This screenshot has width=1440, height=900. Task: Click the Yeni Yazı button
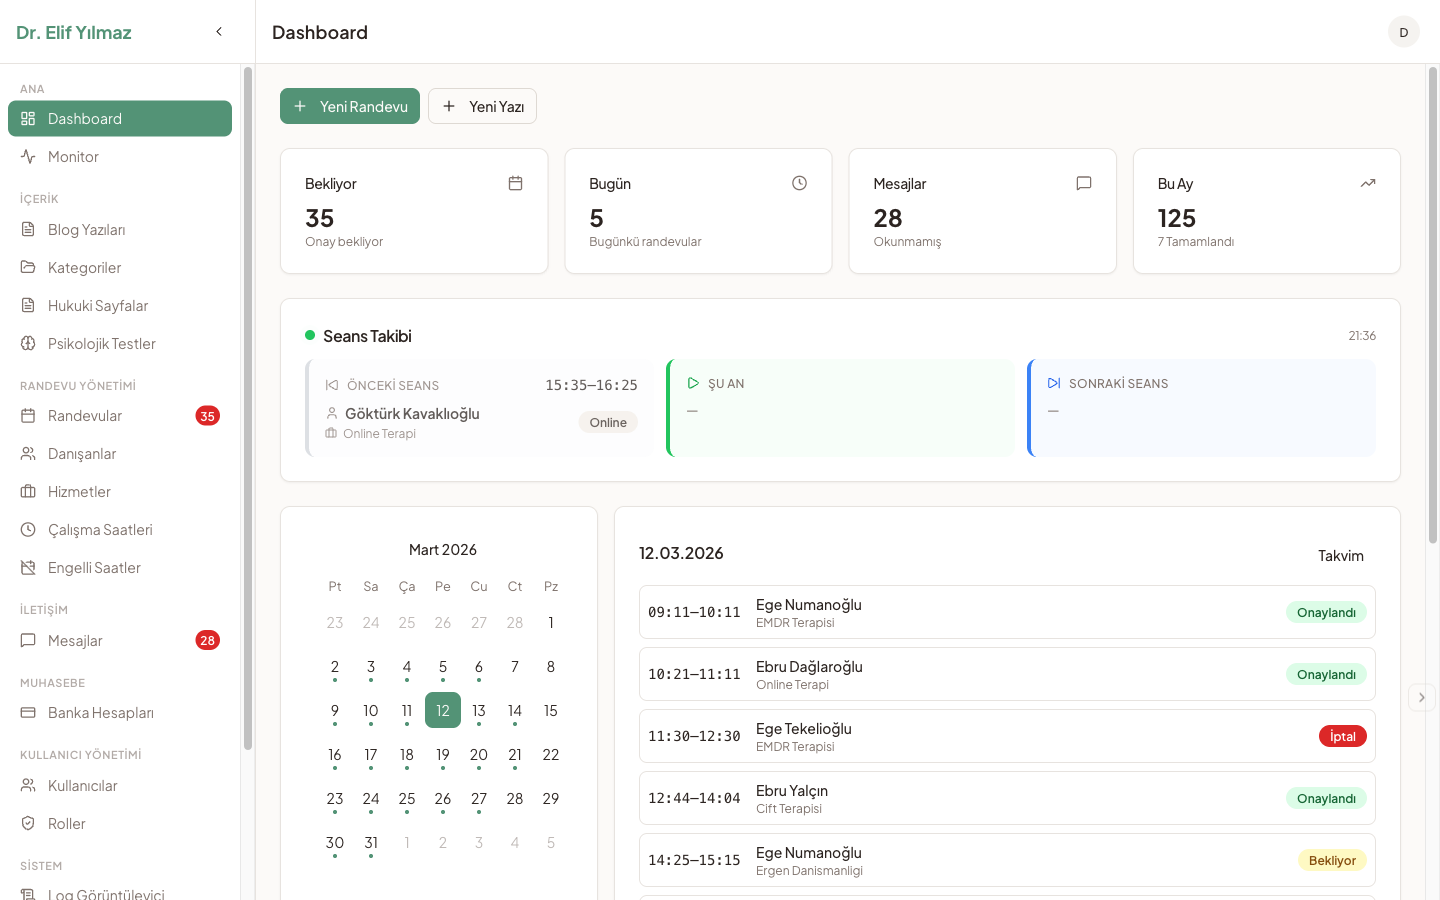pos(482,106)
